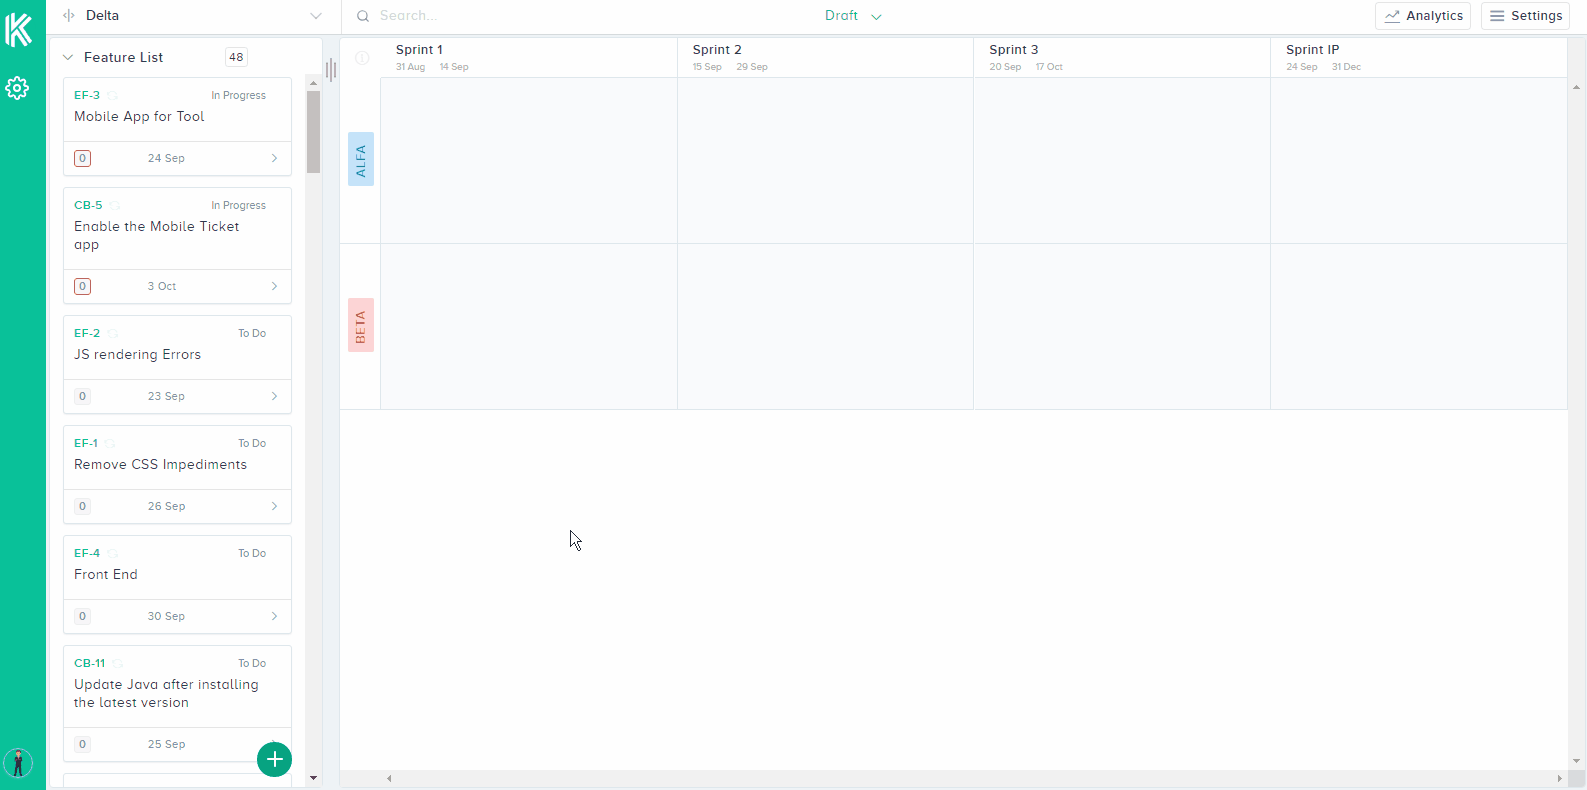Click the search magnifier icon
Viewport: 1587px width, 790px height.
point(363,16)
